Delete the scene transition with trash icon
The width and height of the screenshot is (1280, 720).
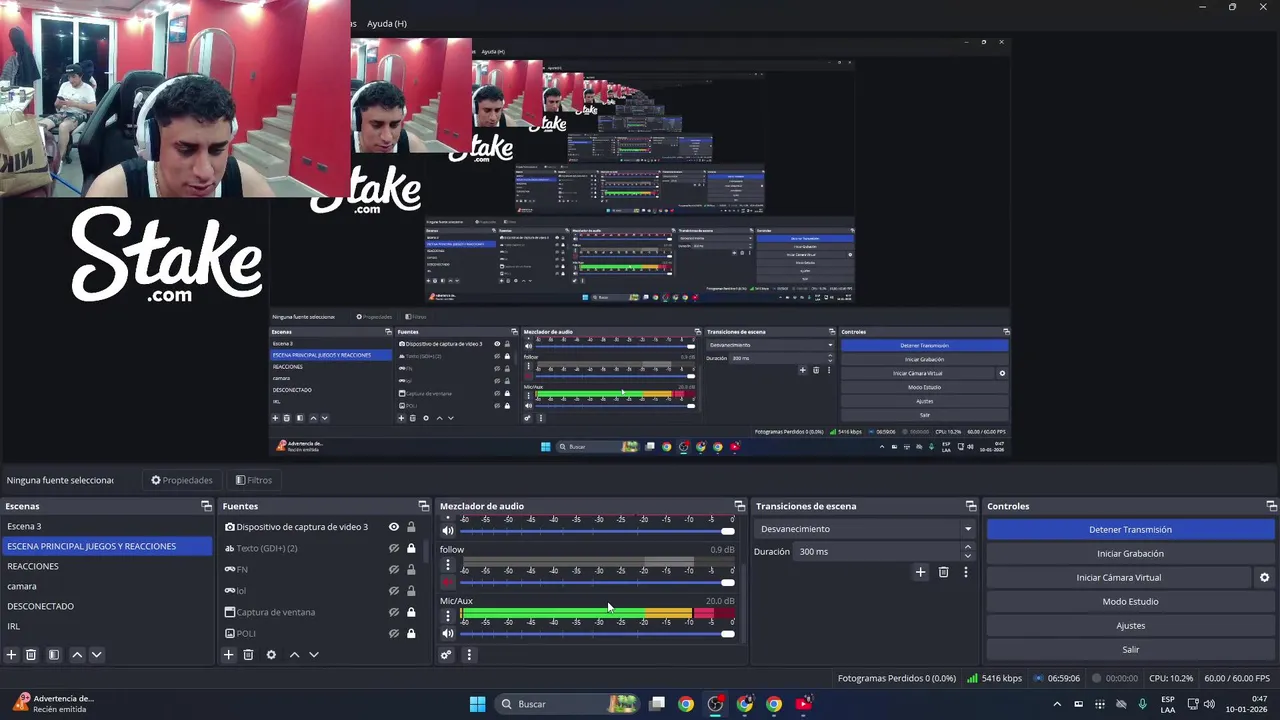pos(943,572)
